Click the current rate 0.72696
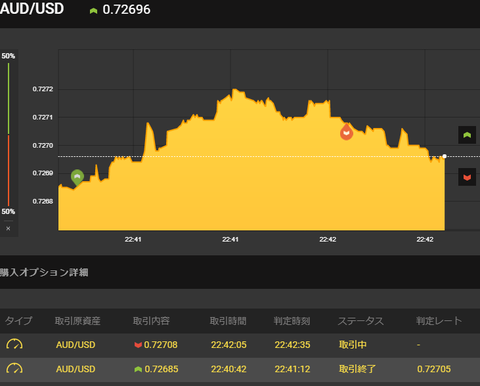The image size is (480, 386). click(126, 10)
